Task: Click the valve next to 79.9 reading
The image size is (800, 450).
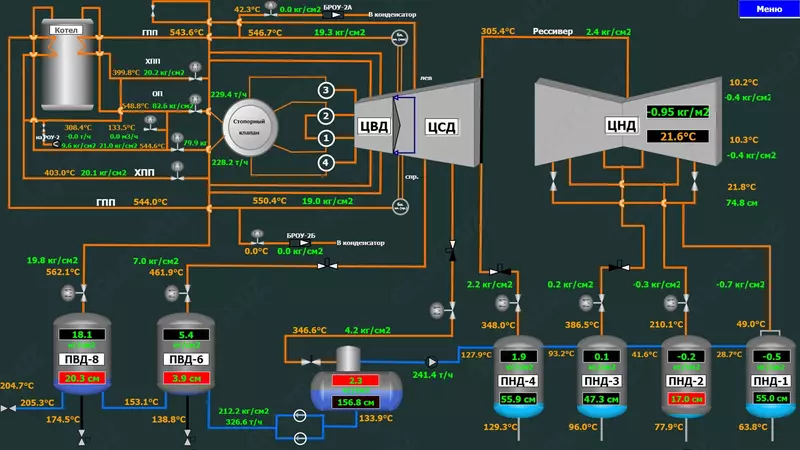Action: tap(177, 143)
